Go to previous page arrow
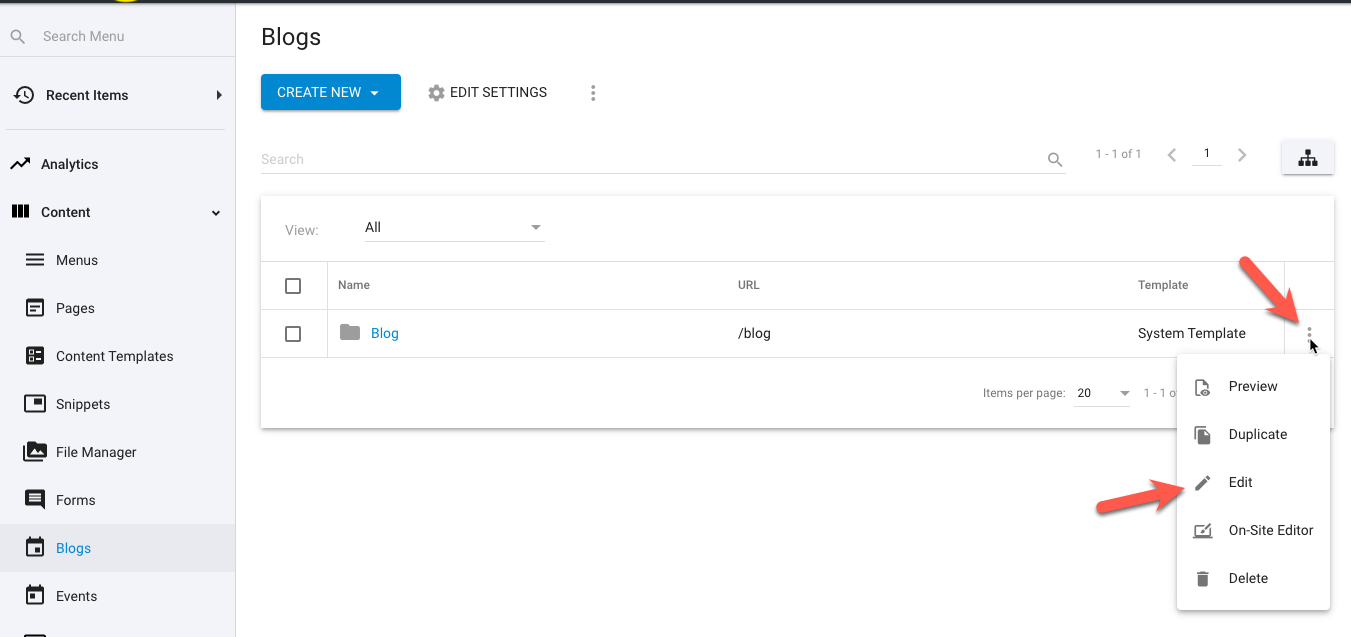 click(1172, 155)
